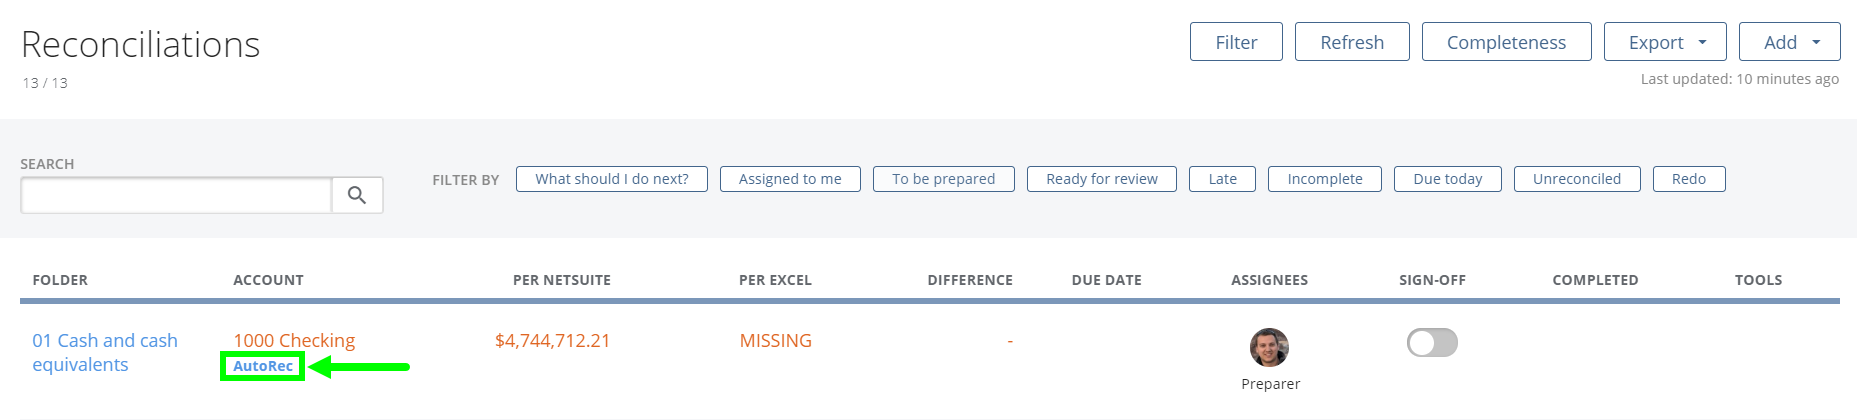Refresh the reconciliations list
The image size is (1857, 420).
point(1352,42)
